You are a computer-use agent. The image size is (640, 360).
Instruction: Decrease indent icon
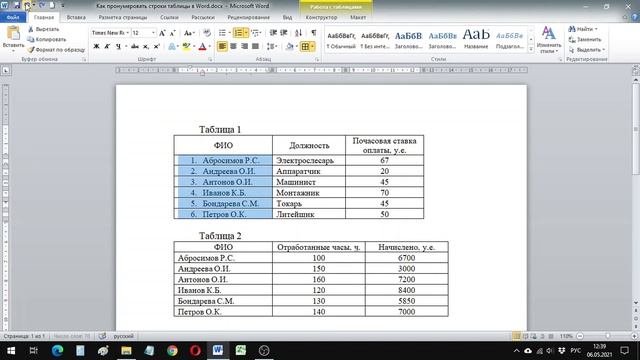(273, 33)
